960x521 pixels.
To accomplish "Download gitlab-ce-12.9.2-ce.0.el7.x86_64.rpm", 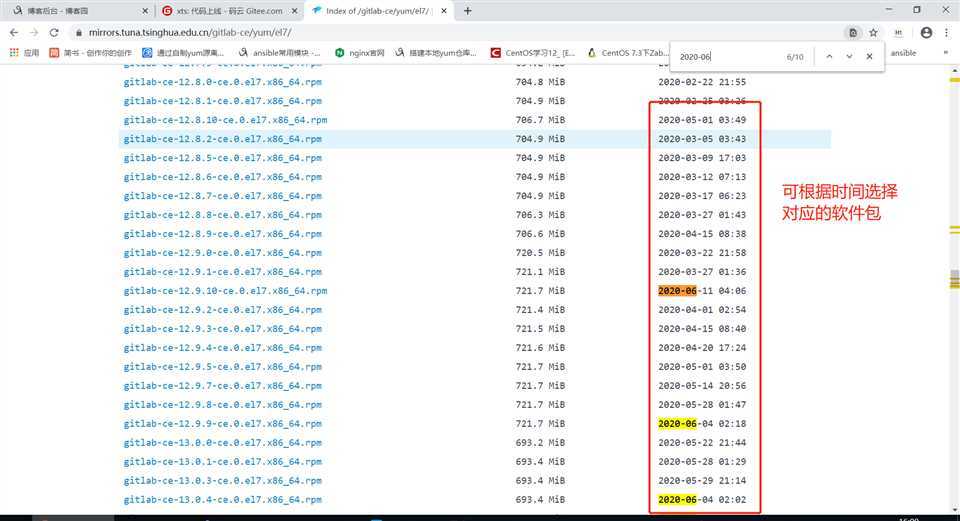I will click(222, 310).
